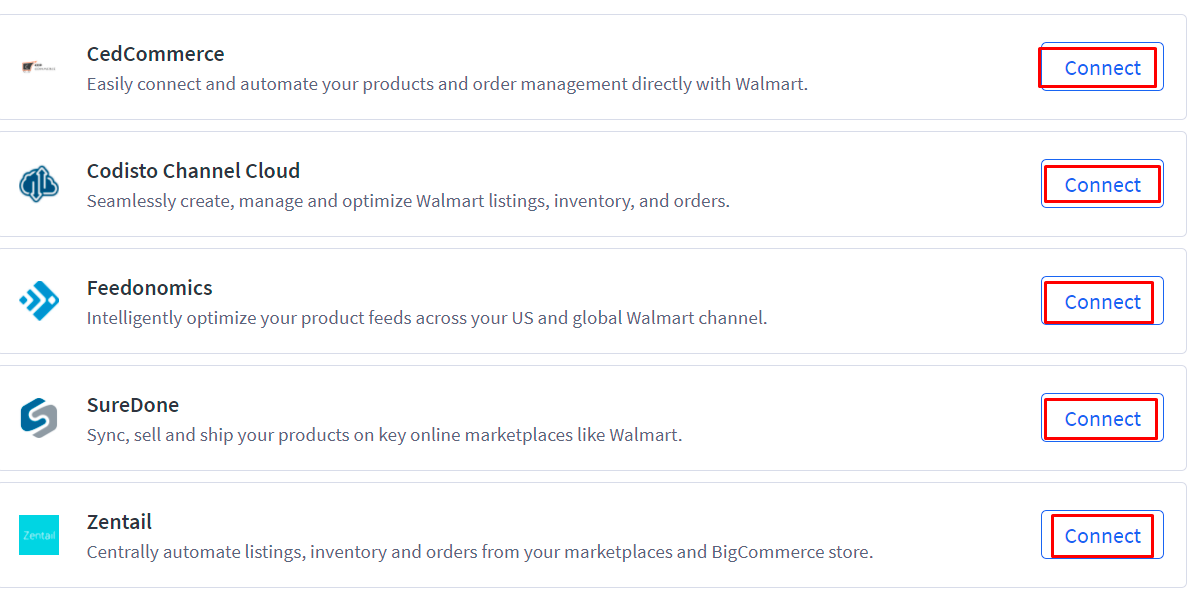Connect the CedCommerce integration
The height and width of the screenshot is (596, 1192).
coord(1102,68)
